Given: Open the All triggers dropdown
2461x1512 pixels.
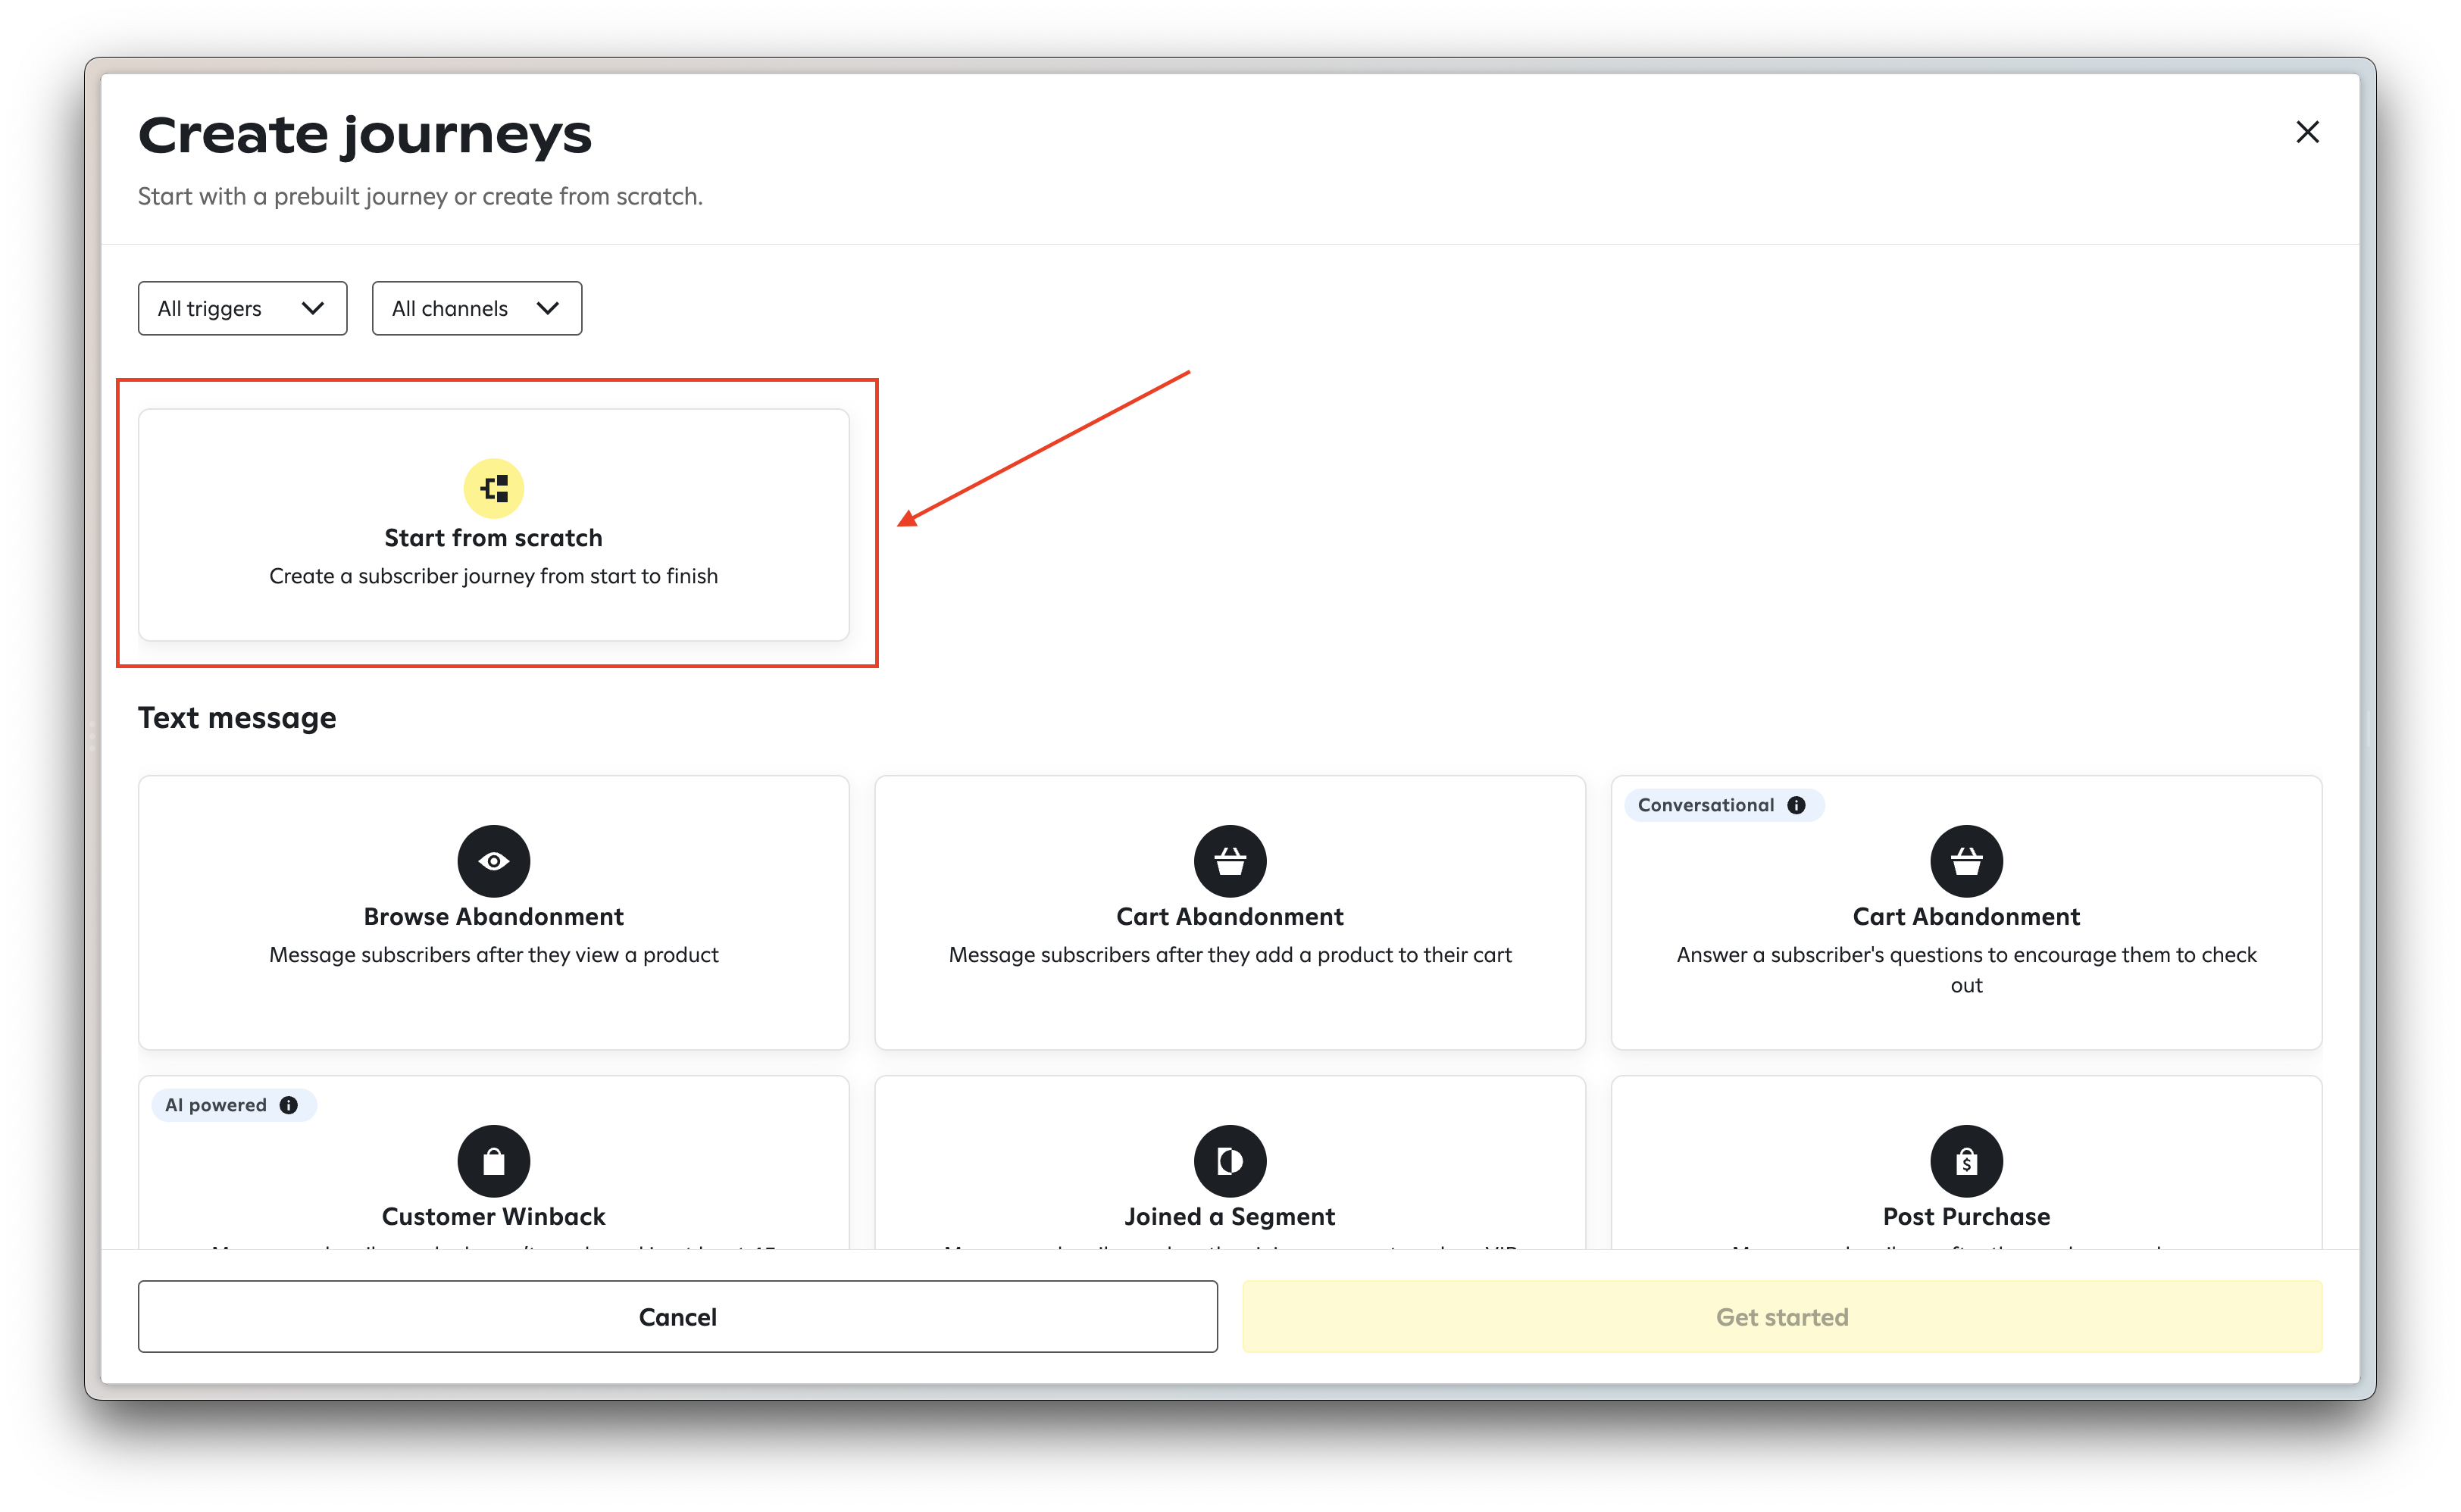Looking at the screenshot, I should 242,308.
